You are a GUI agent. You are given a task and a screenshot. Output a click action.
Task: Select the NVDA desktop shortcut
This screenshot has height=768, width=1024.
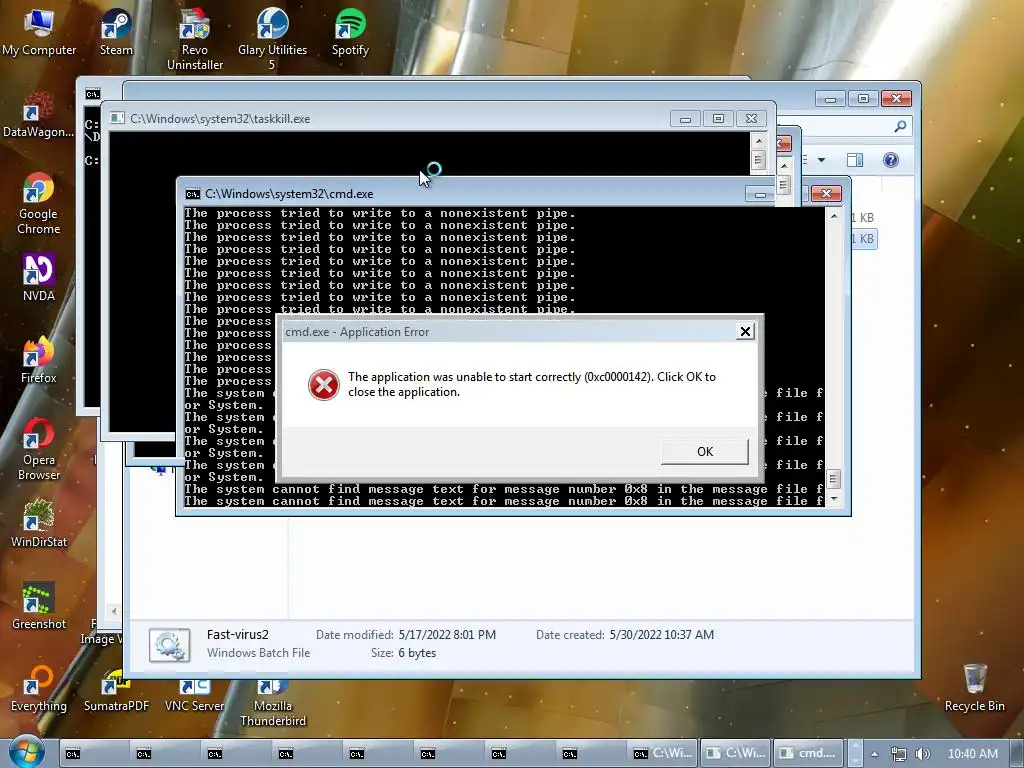tap(39, 278)
